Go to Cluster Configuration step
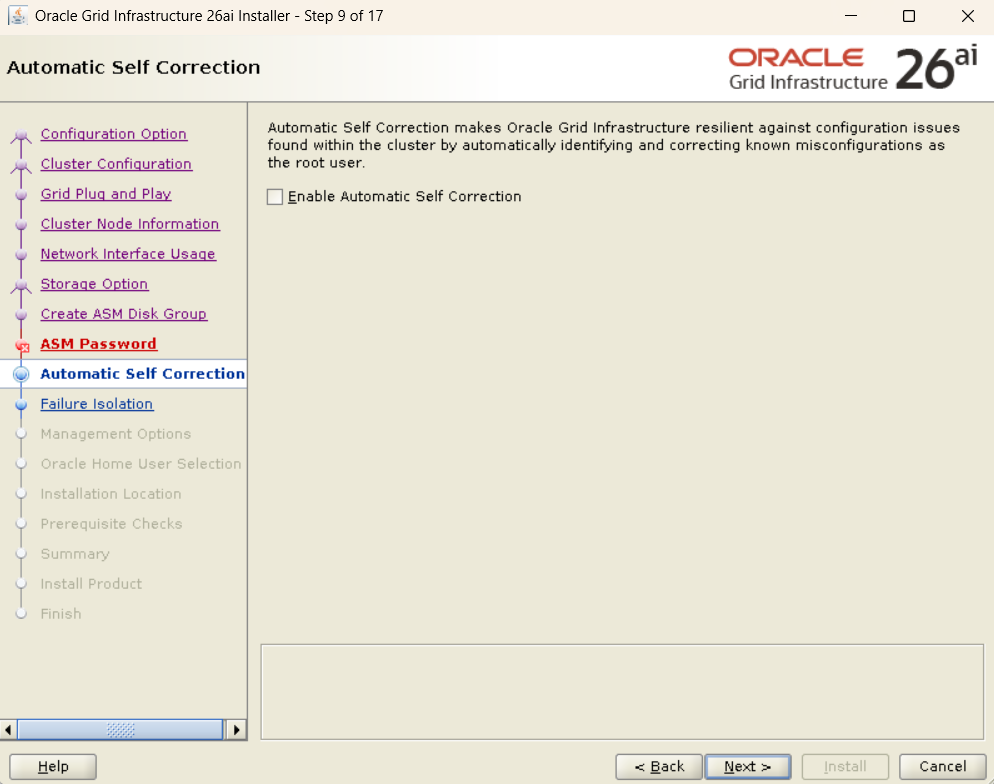994x784 pixels. click(x=116, y=164)
